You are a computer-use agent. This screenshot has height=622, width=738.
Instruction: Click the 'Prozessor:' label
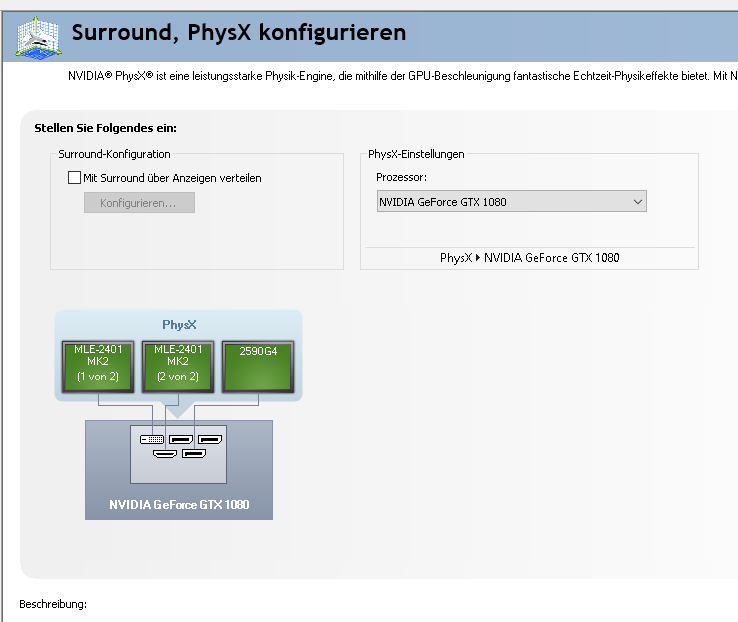(x=401, y=177)
